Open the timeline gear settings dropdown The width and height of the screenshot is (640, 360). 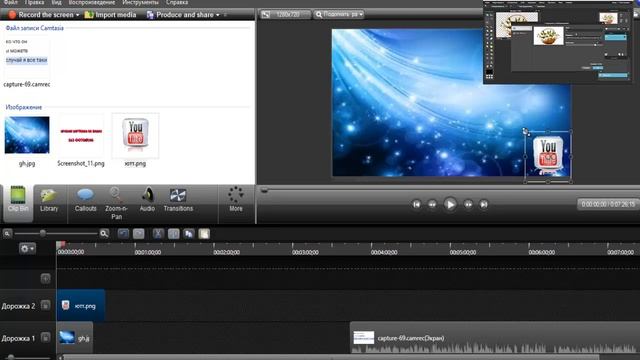pos(27,248)
